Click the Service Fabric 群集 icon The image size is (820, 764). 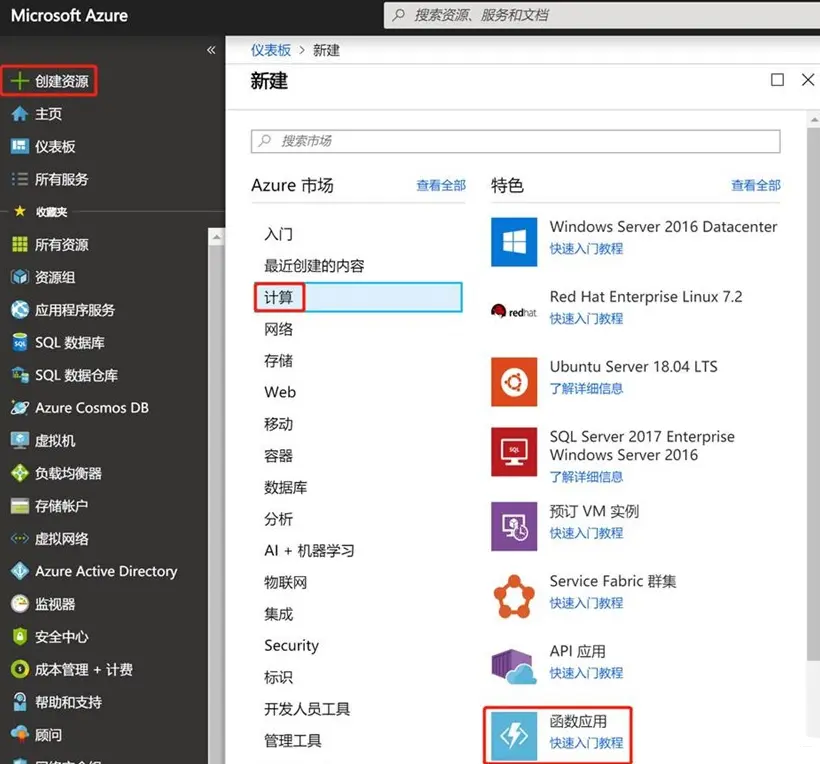(x=514, y=597)
